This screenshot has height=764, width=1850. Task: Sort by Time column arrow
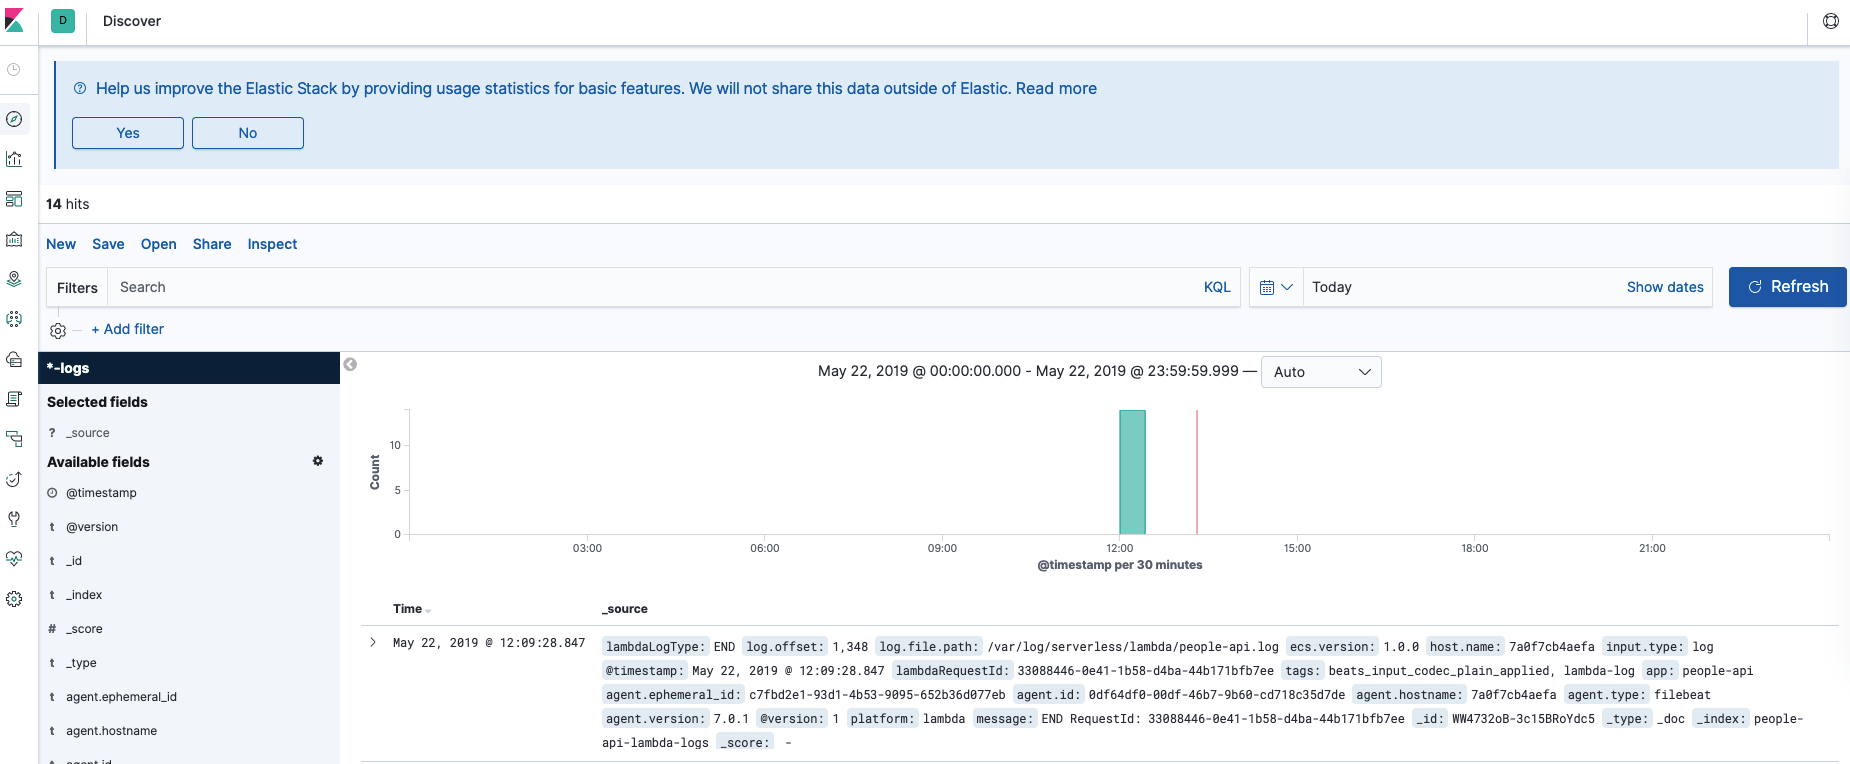click(x=428, y=610)
